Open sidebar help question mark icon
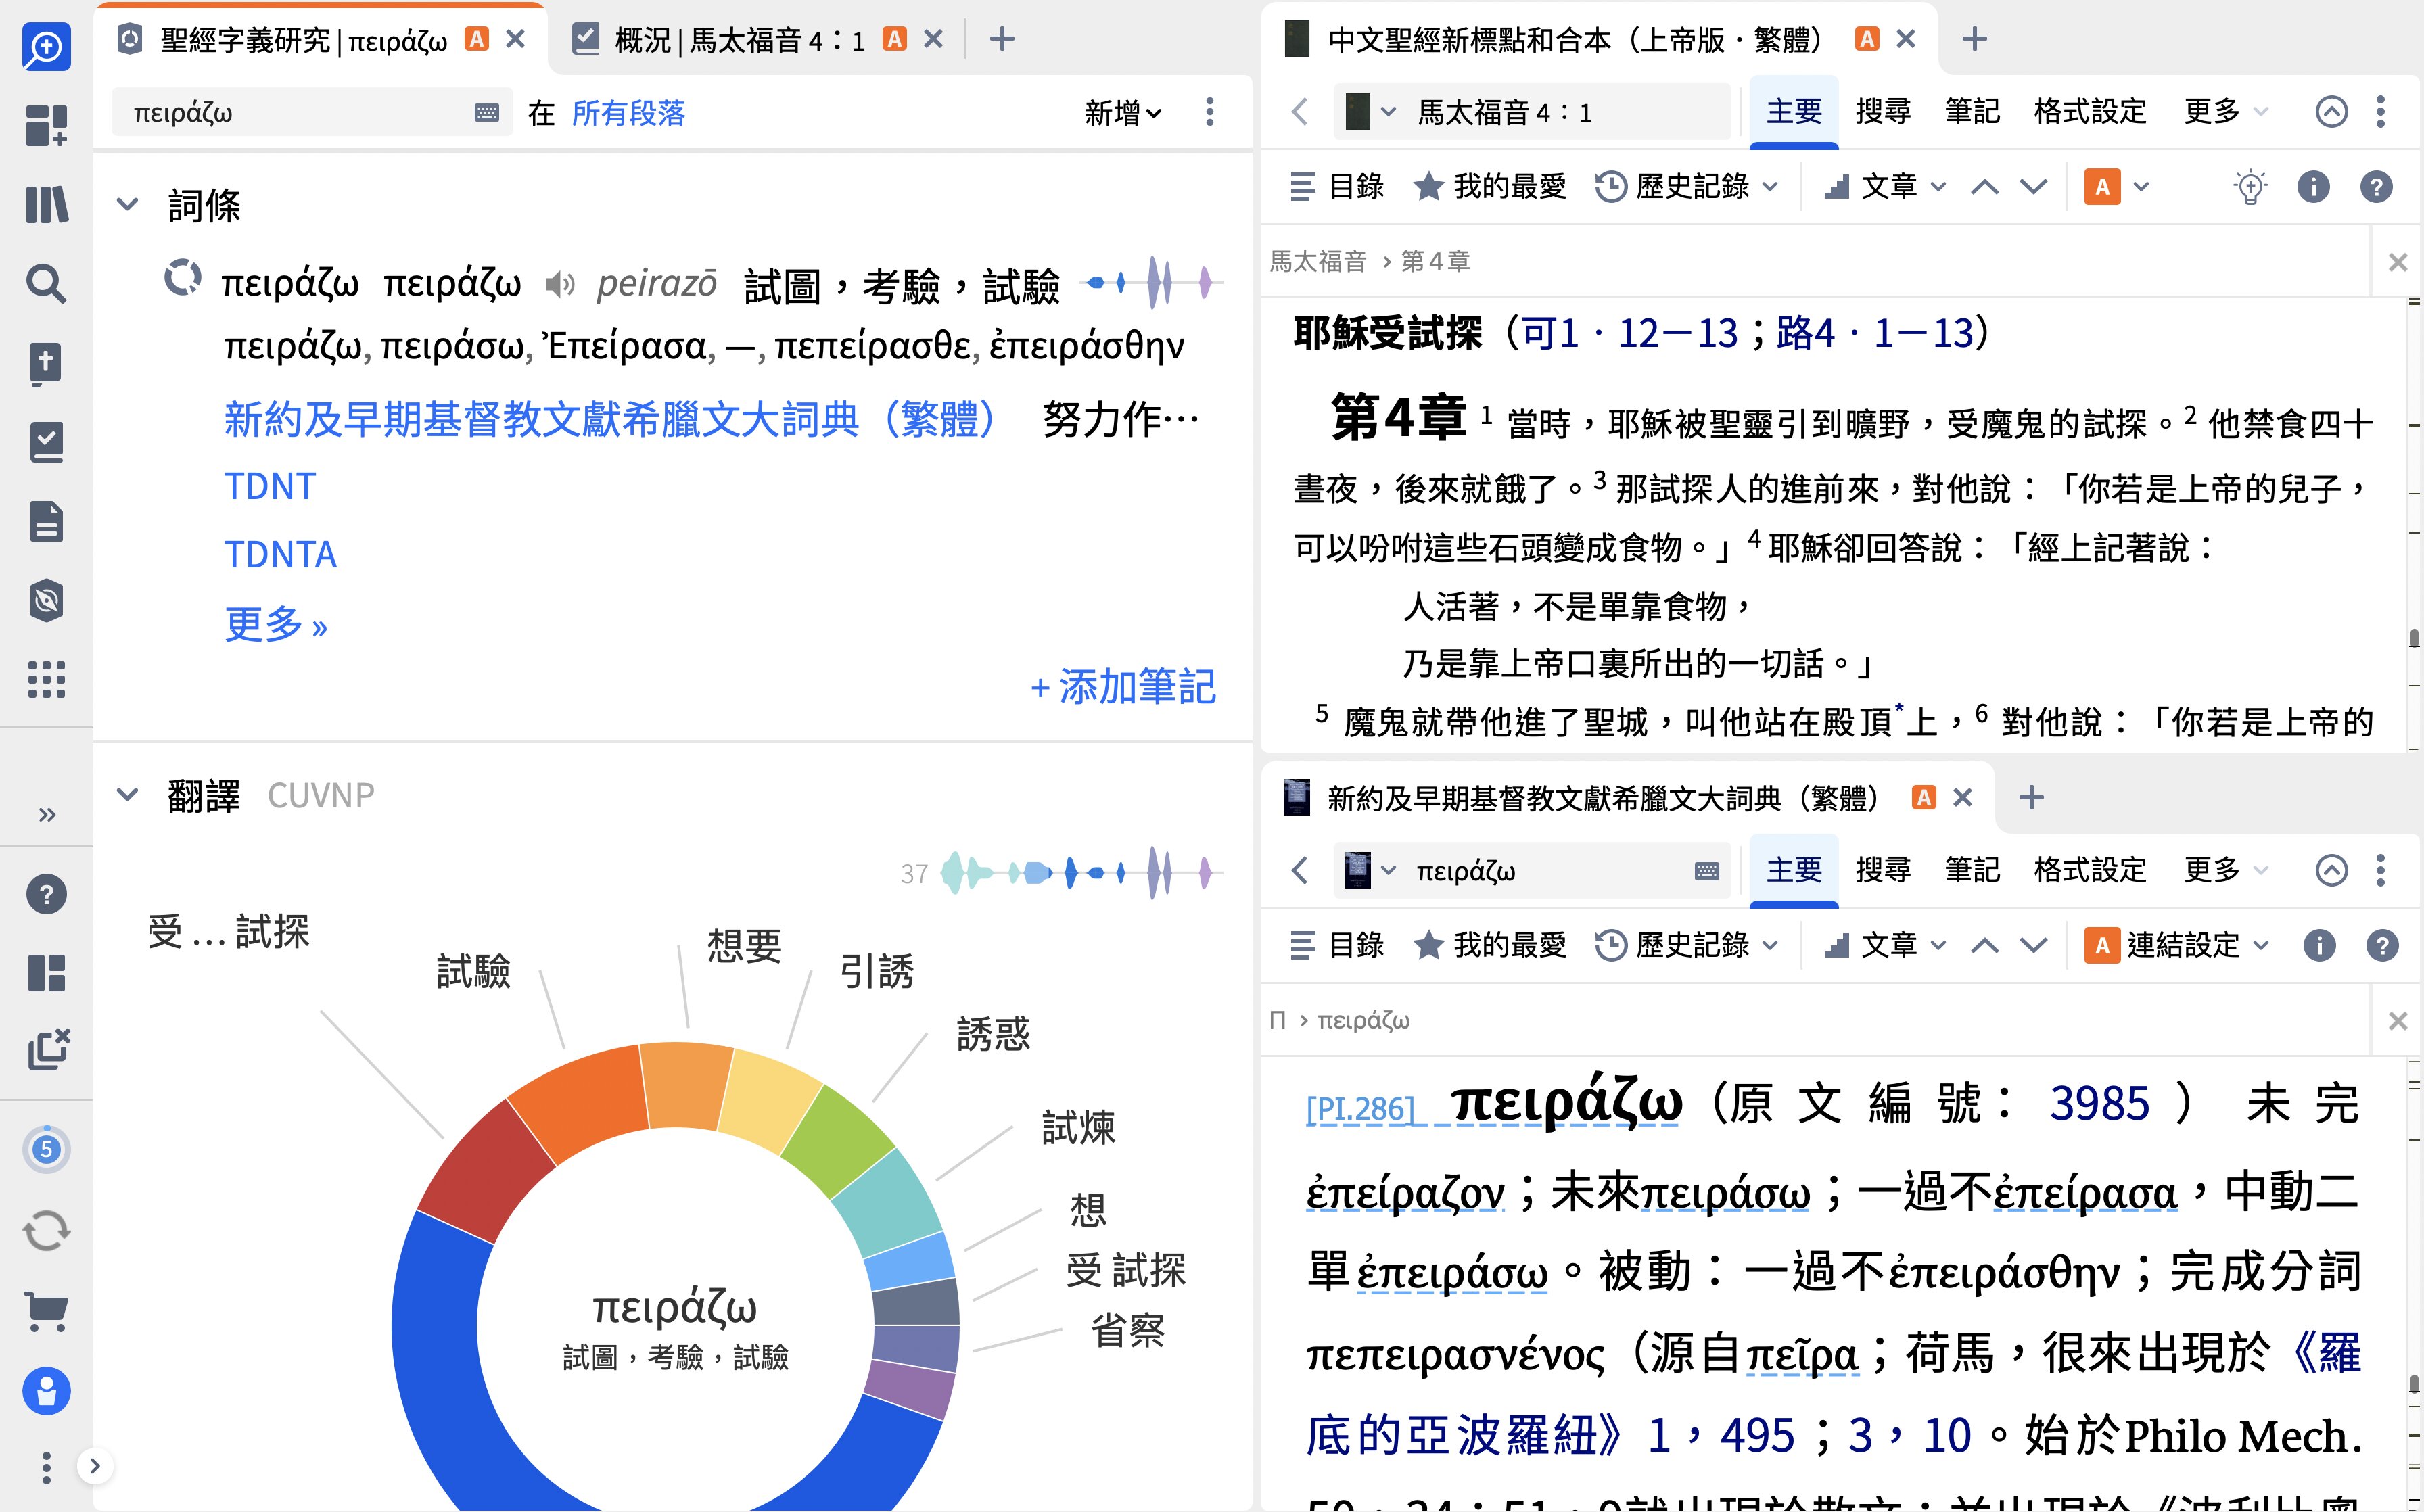The height and width of the screenshot is (1512, 2424). click(46, 894)
